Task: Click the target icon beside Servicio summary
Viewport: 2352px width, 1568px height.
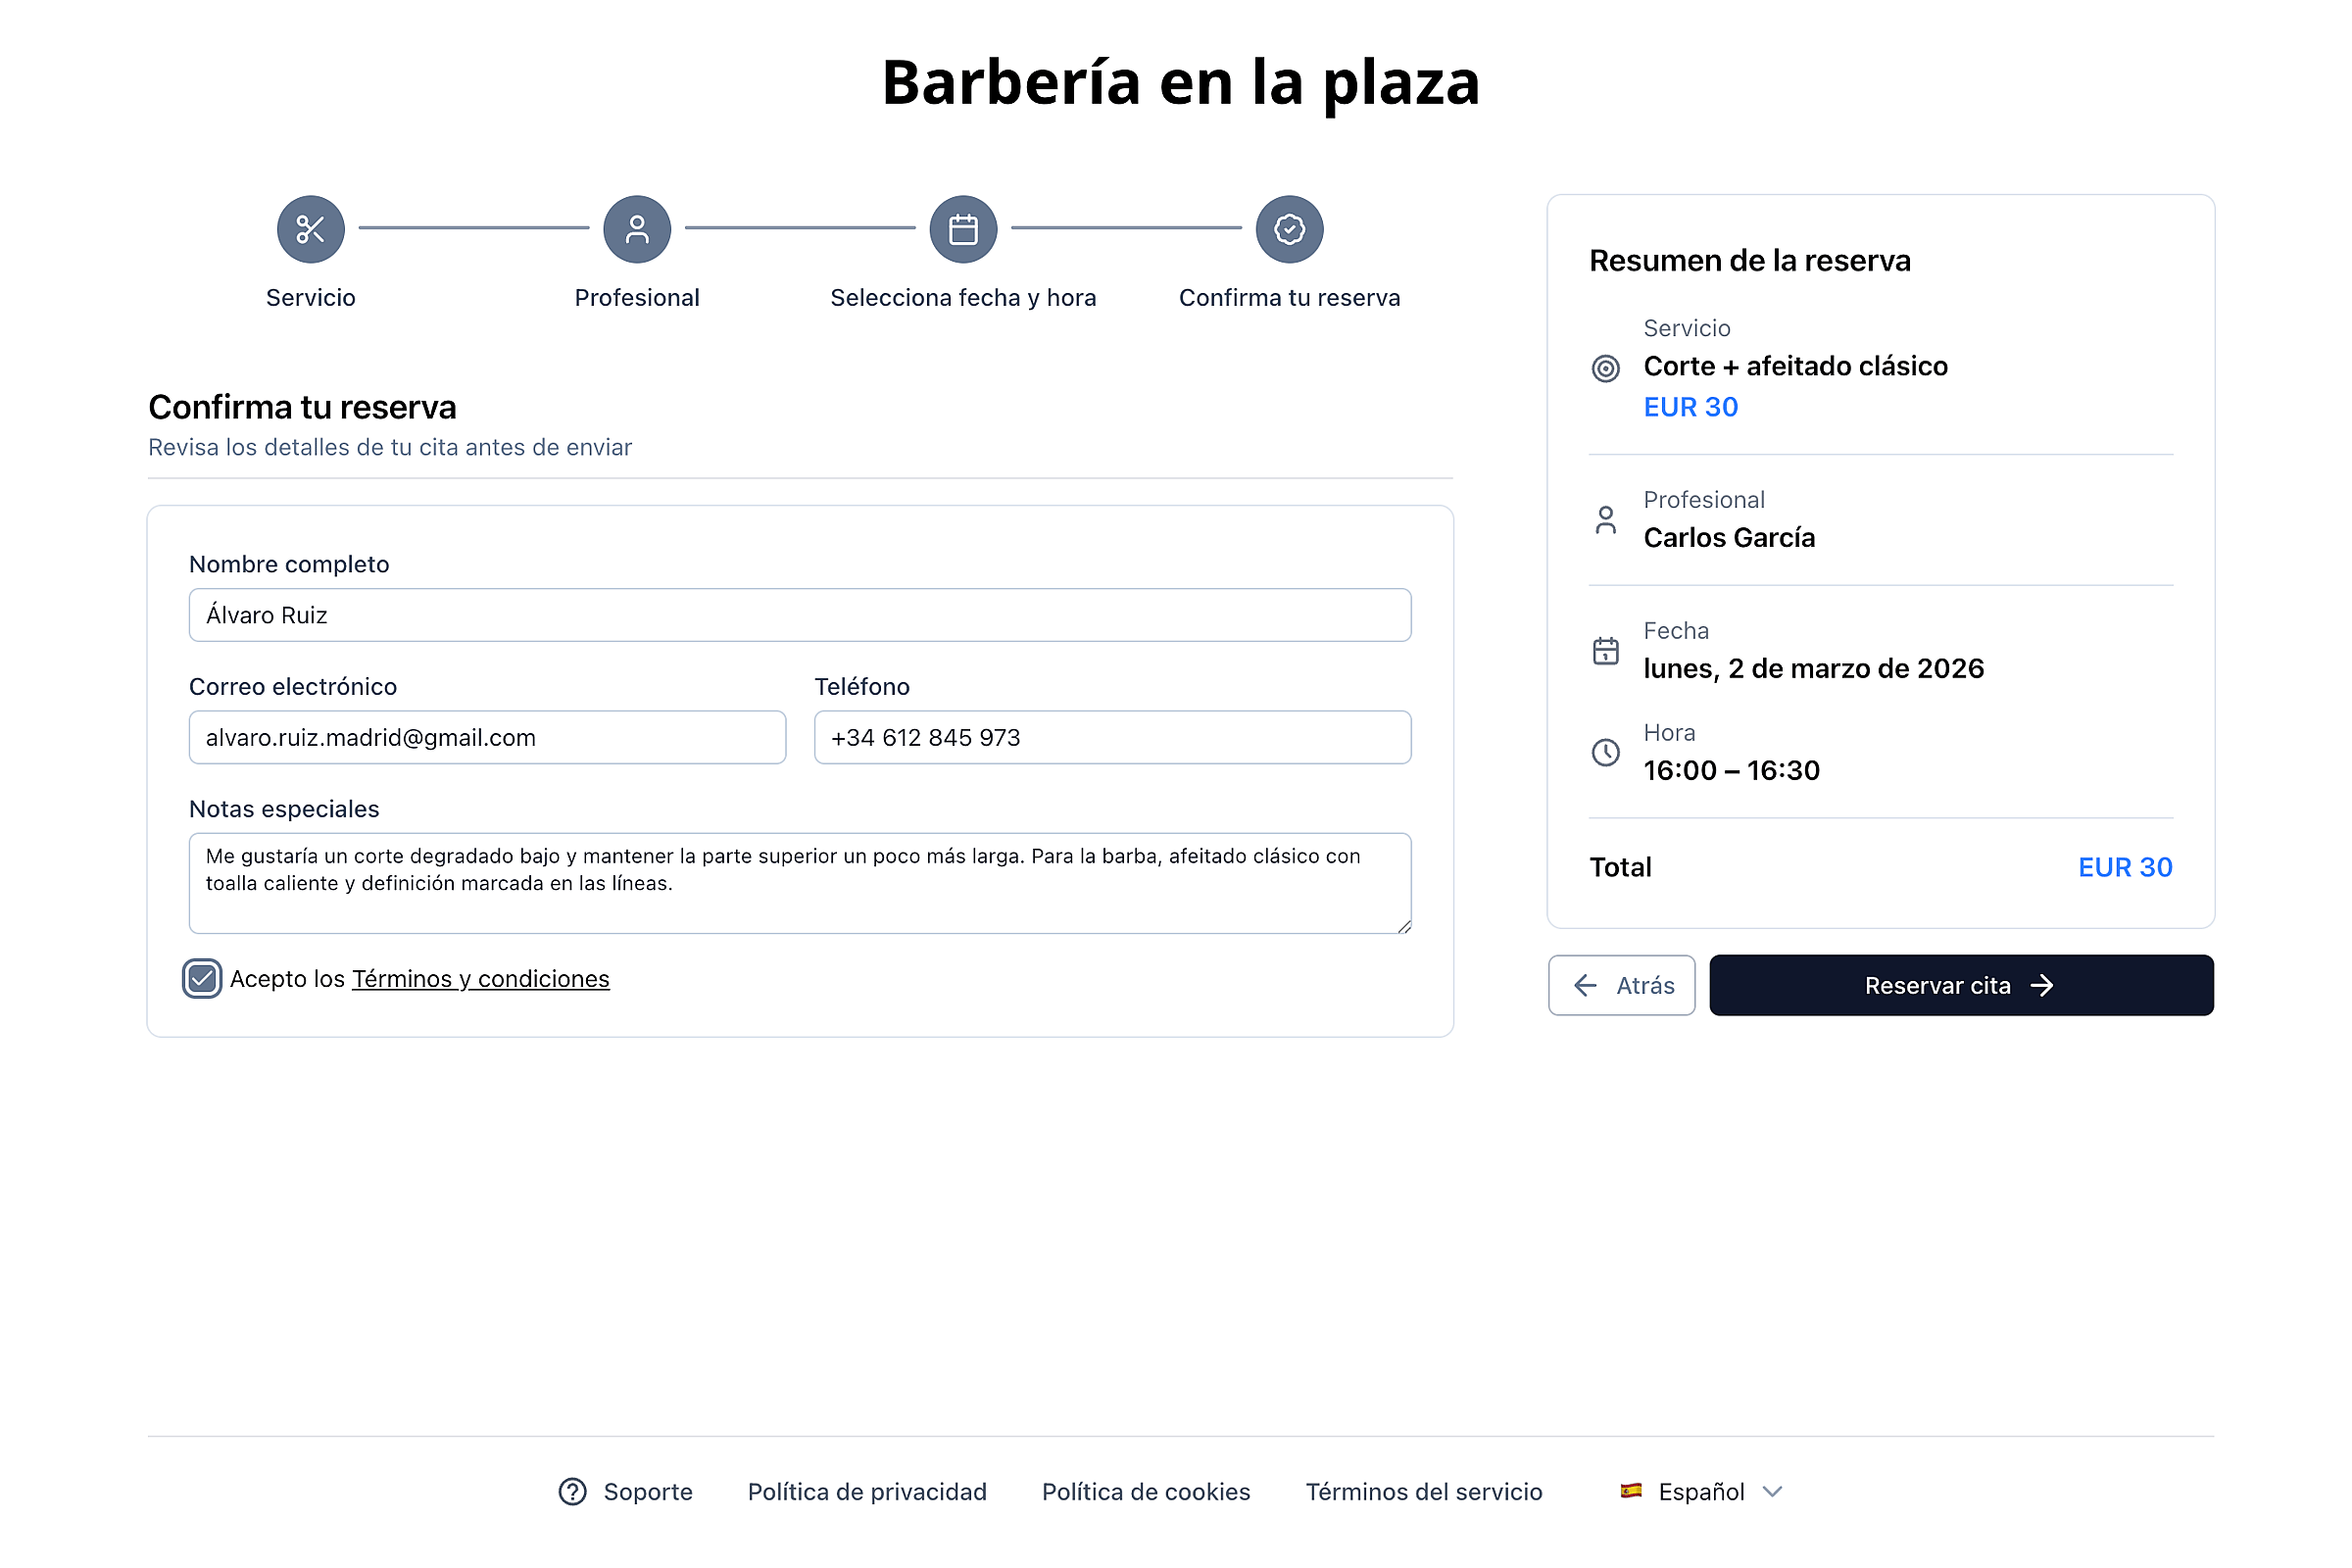Action: pyautogui.click(x=1604, y=368)
